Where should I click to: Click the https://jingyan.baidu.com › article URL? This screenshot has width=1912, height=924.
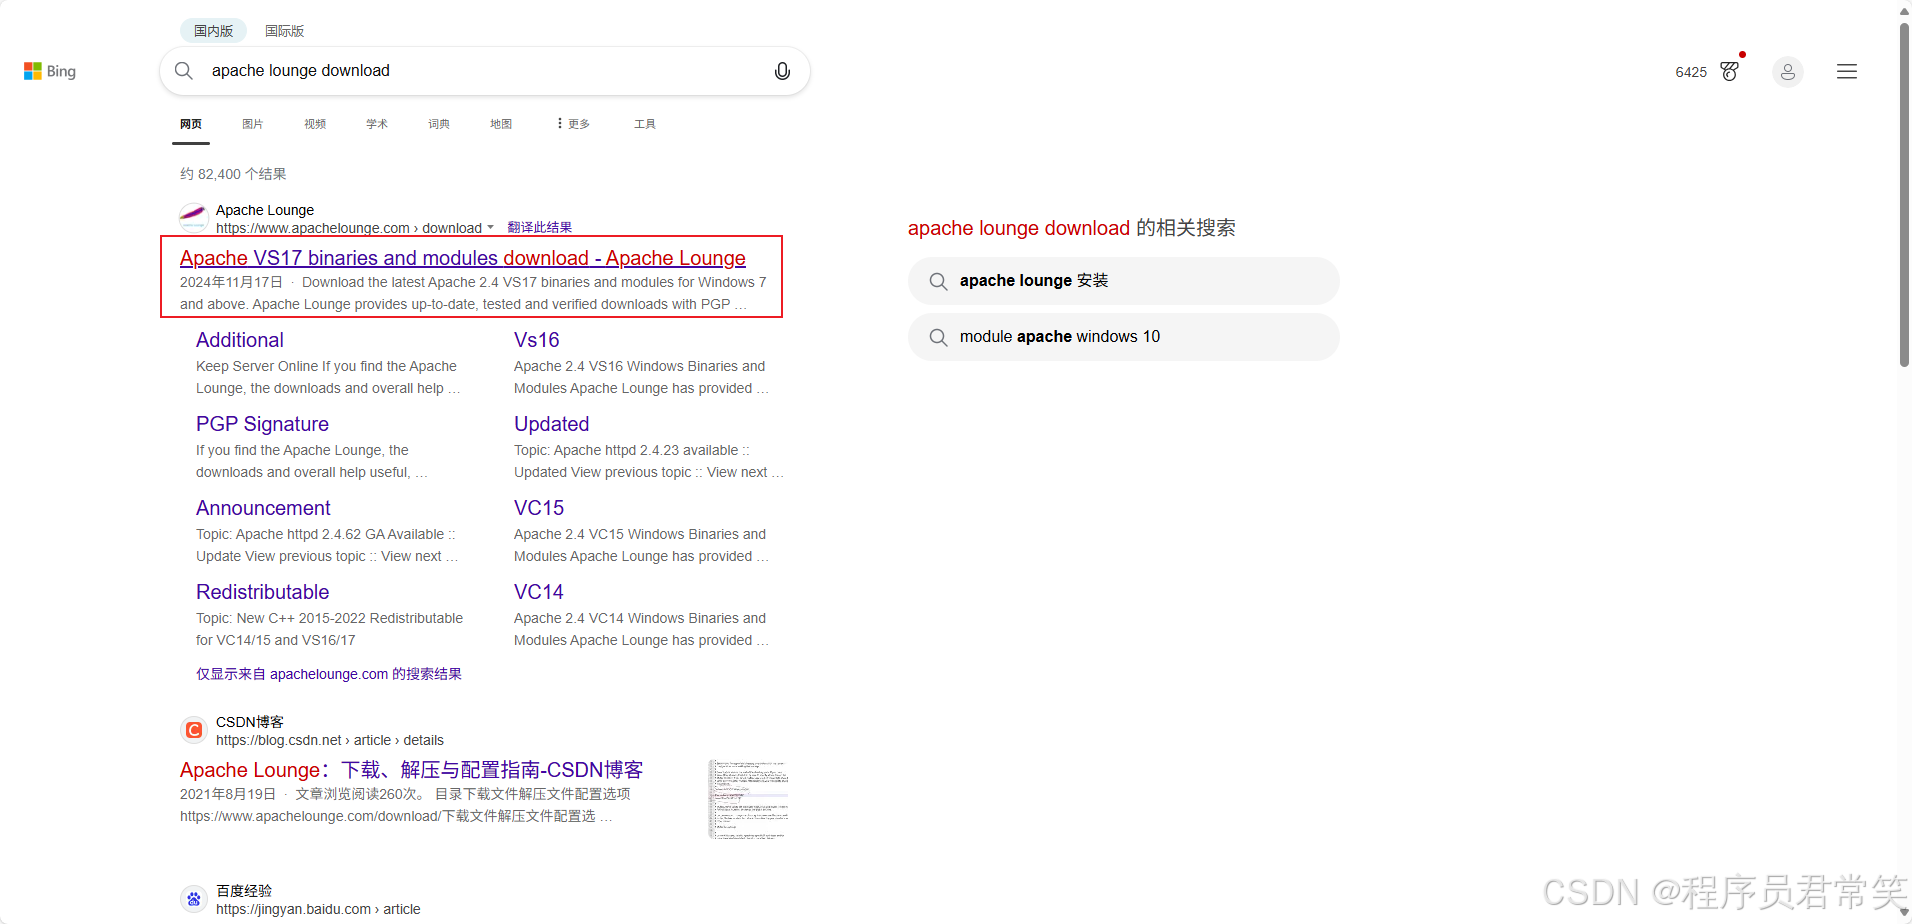[318, 909]
